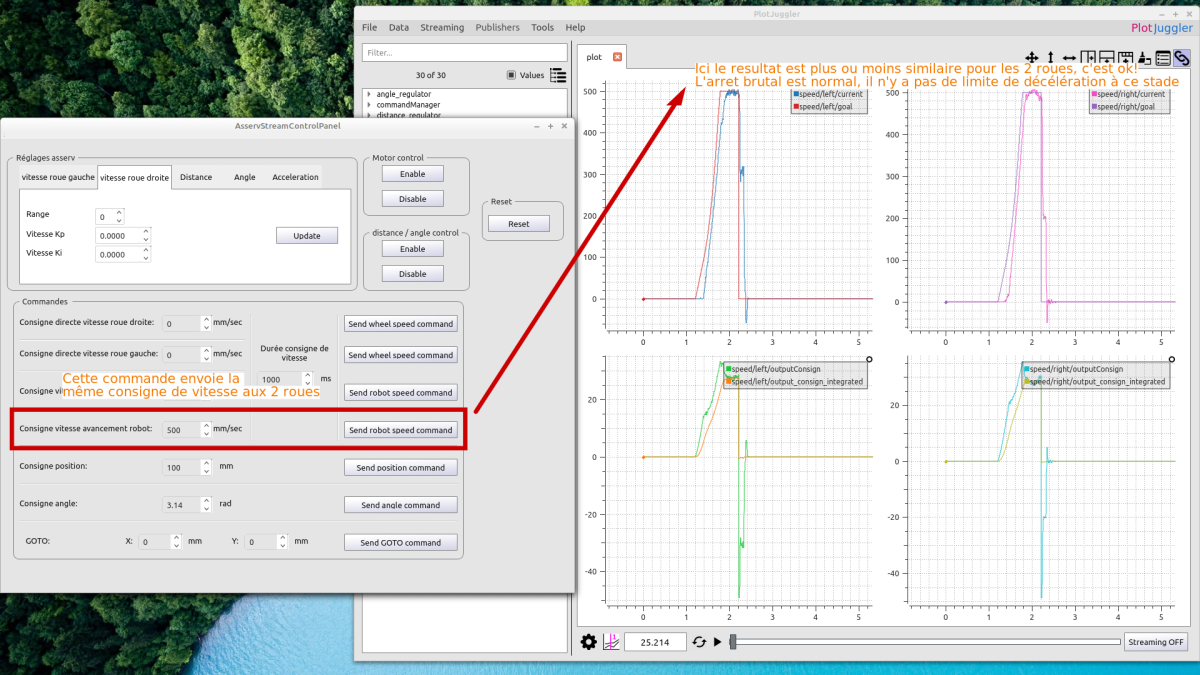Viewport: 1200px width, 675px height.
Task: Click the zoom vertical double-arrow icon
Action: 1050,58
